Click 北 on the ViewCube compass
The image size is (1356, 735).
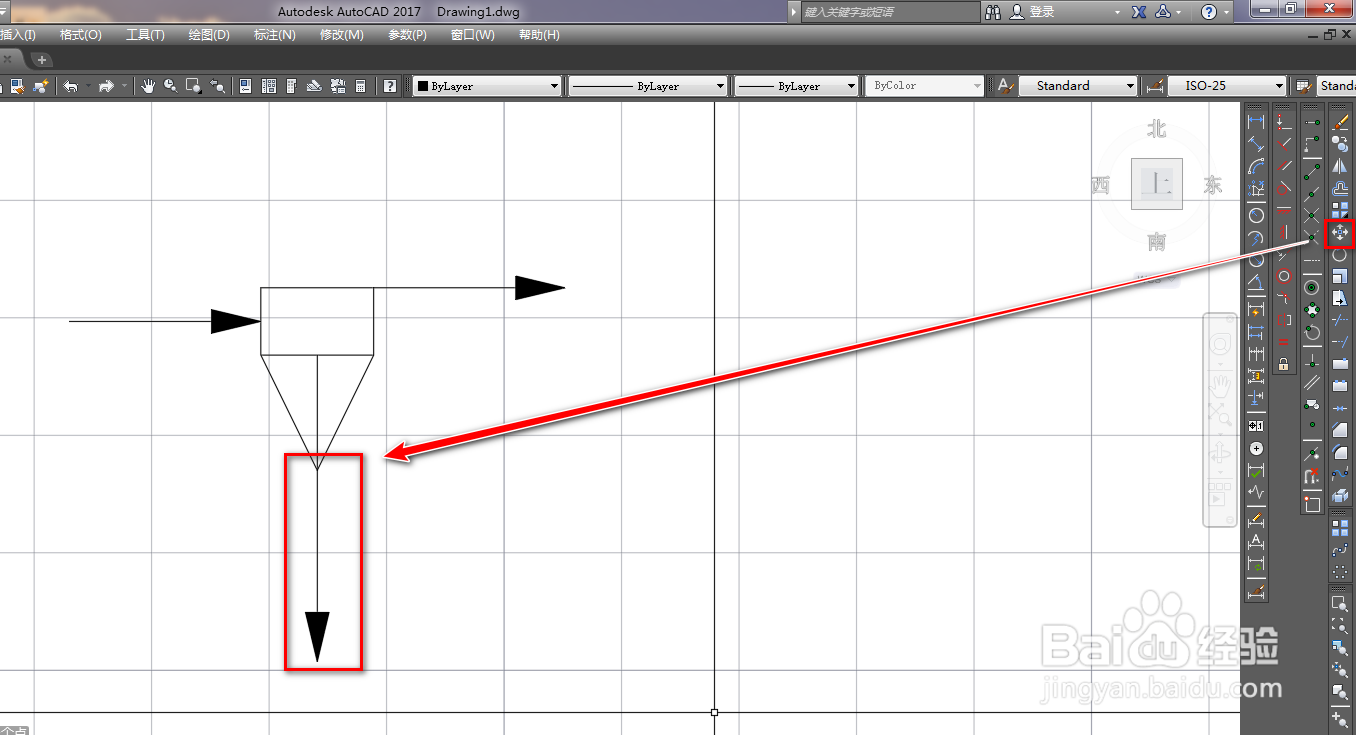[x=1157, y=129]
